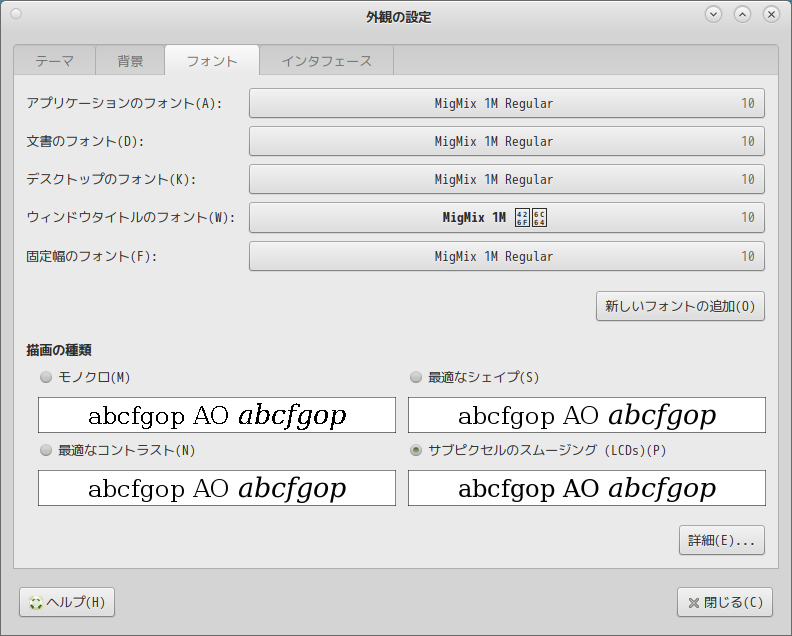
Task: Open help with ヘルプ(H) button
Action: [x=67, y=602]
